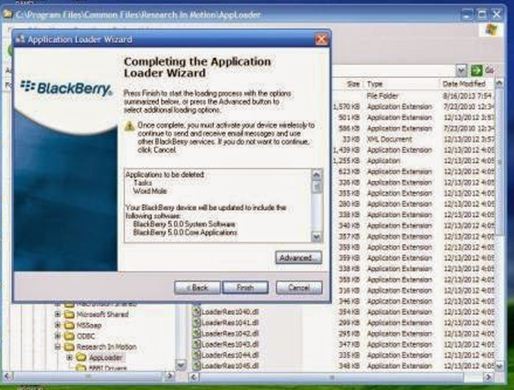Click the yellow warning icon in the wizard
This screenshot has width=514, height=390.
(x=129, y=126)
